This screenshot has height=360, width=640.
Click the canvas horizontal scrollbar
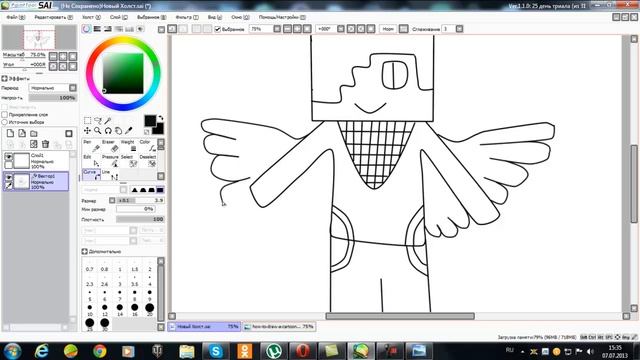400,316
